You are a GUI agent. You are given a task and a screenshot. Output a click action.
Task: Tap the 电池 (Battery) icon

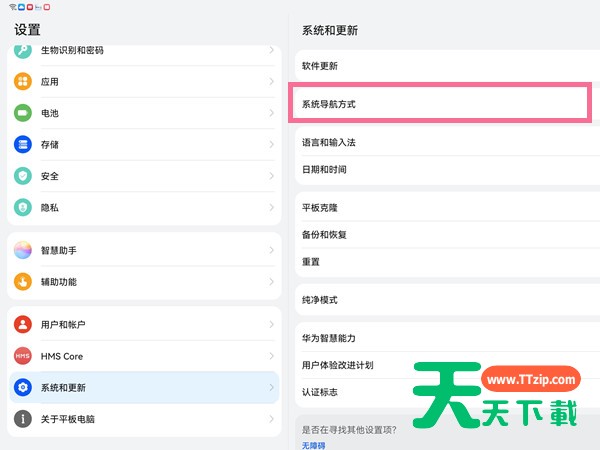[x=23, y=113]
